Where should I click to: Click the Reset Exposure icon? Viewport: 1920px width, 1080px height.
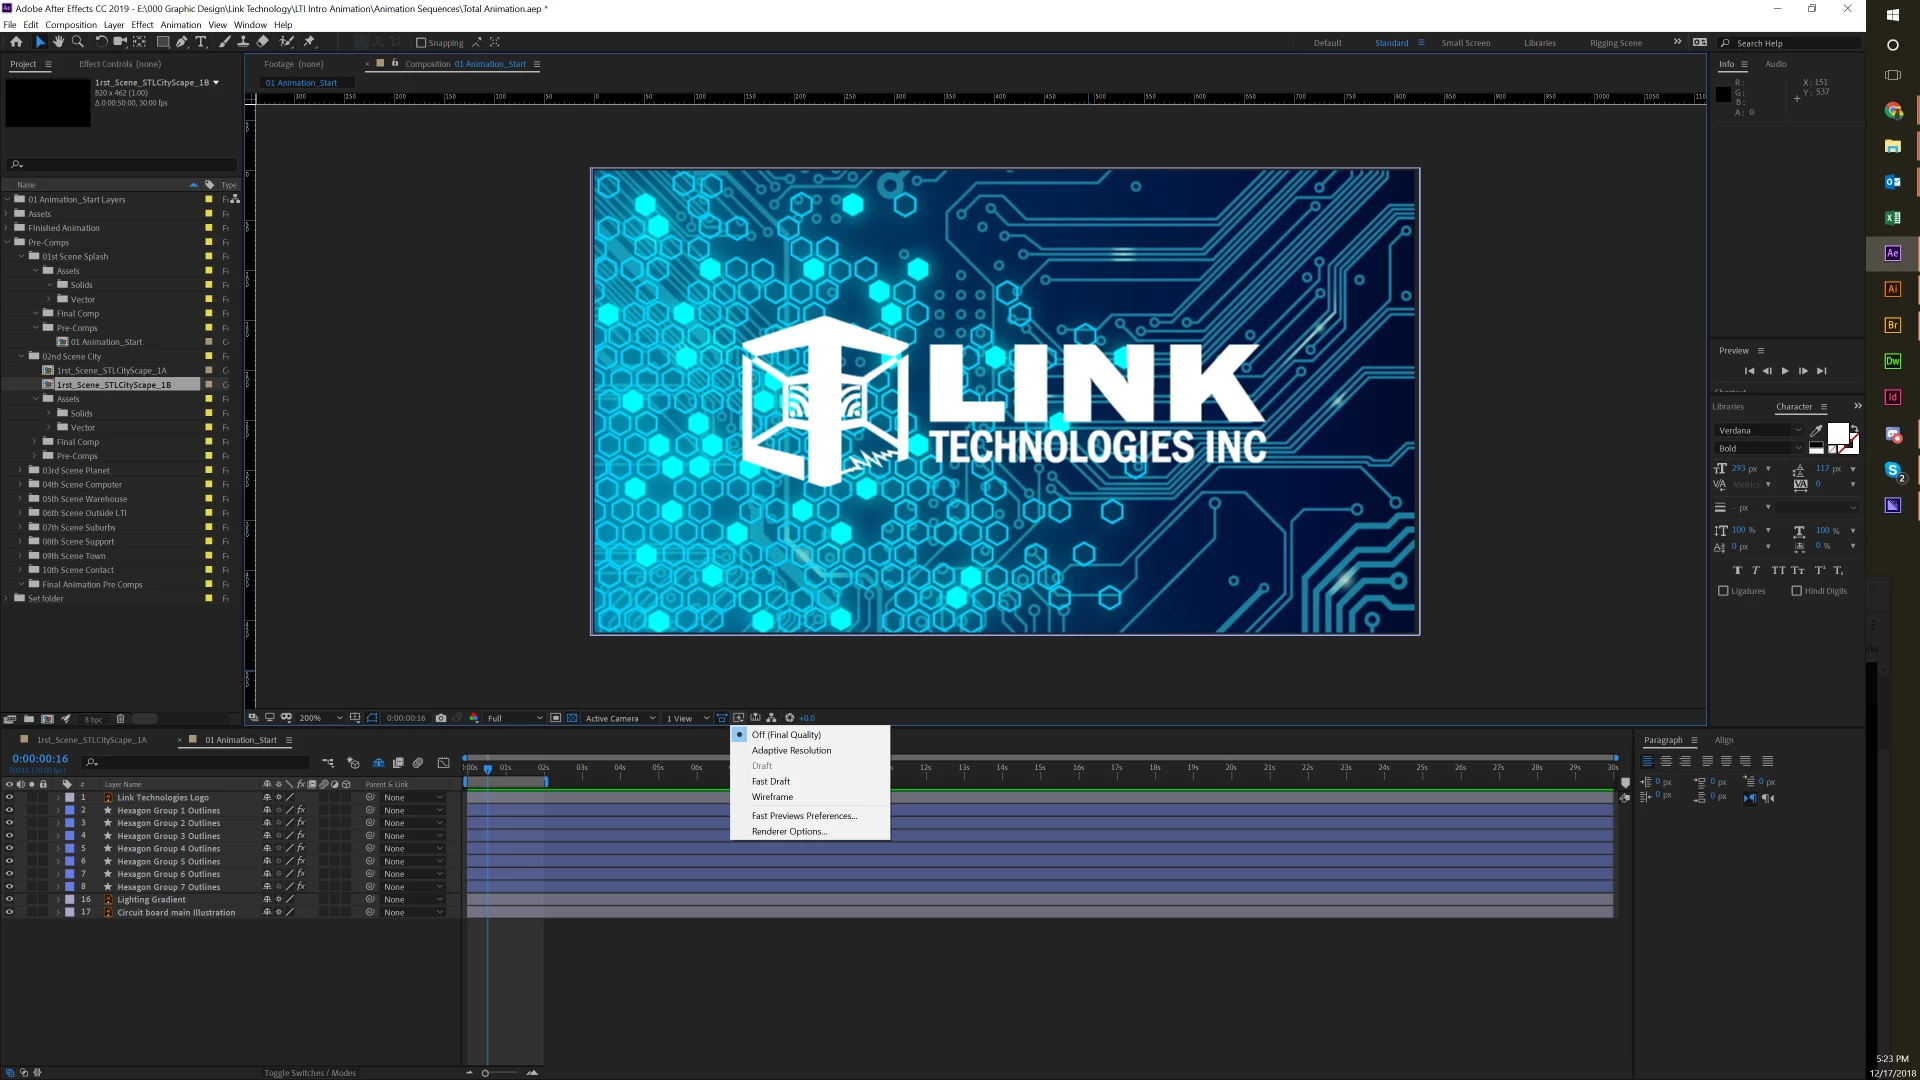click(789, 718)
